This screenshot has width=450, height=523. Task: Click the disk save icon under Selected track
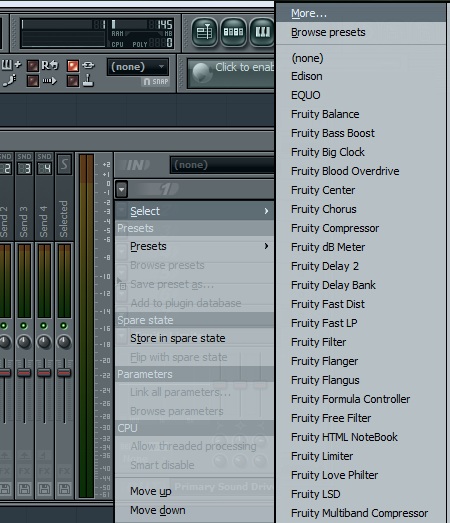click(x=64, y=489)
